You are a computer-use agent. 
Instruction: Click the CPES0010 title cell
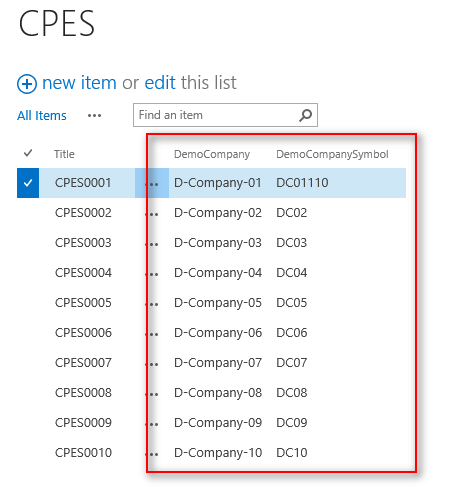tap(83, 453)
